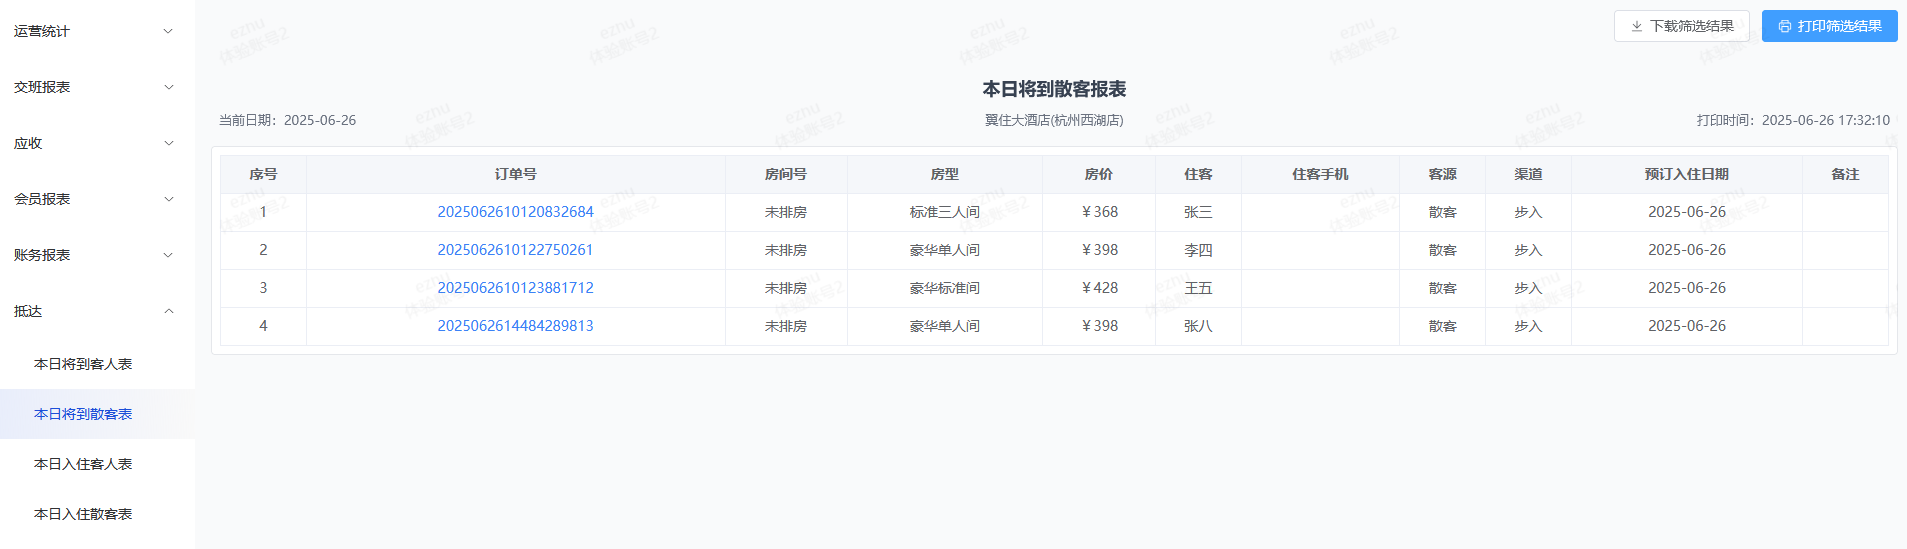Click room type 豪华标准间
1907x549 pixels.
pos(944,288)
